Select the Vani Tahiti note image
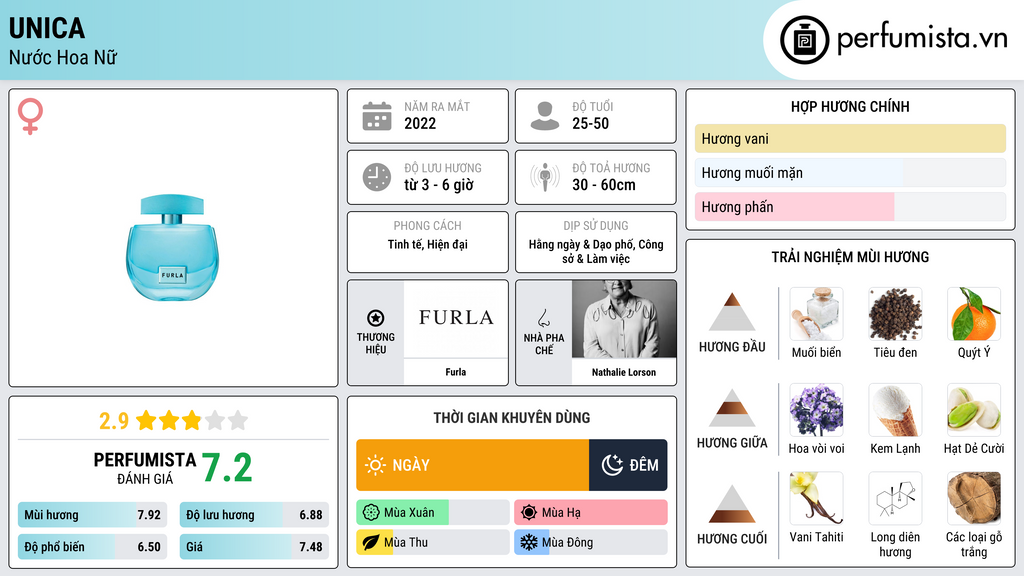Image resolution: width=1024 pixels, height=576 pixels. [816, 498]
